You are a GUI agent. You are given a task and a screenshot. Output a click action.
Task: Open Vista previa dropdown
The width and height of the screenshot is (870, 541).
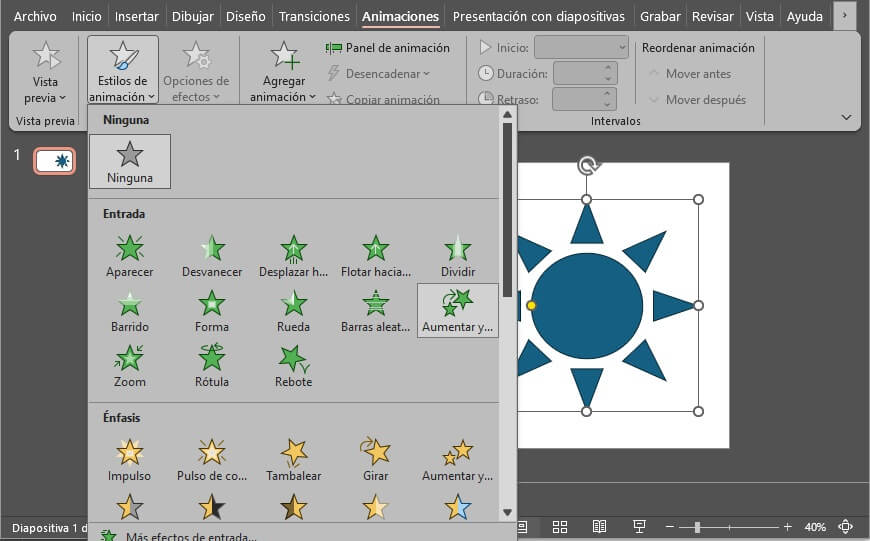45,98
